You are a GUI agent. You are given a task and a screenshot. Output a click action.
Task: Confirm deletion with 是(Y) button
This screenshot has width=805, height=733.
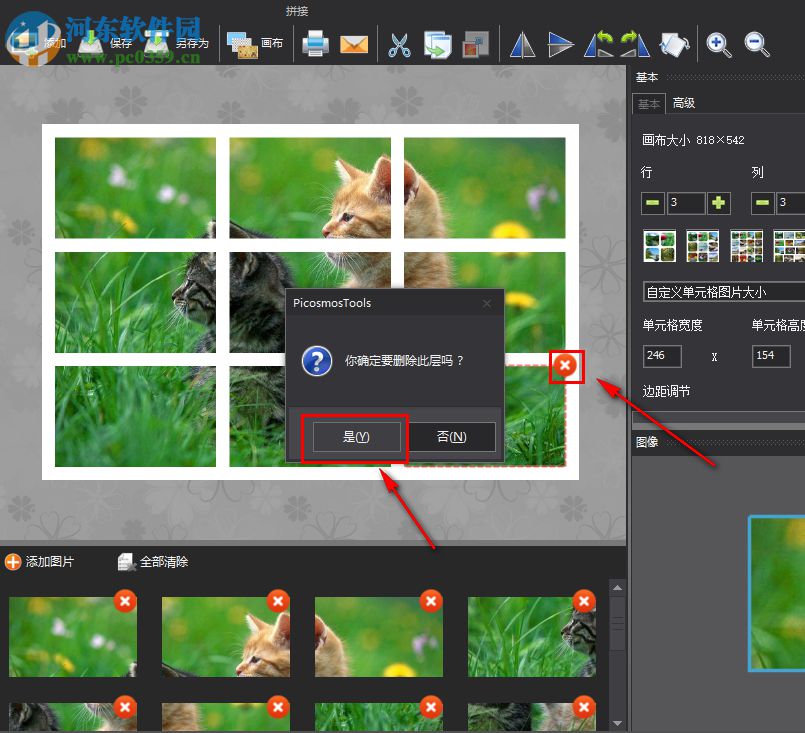click(356, 437)
